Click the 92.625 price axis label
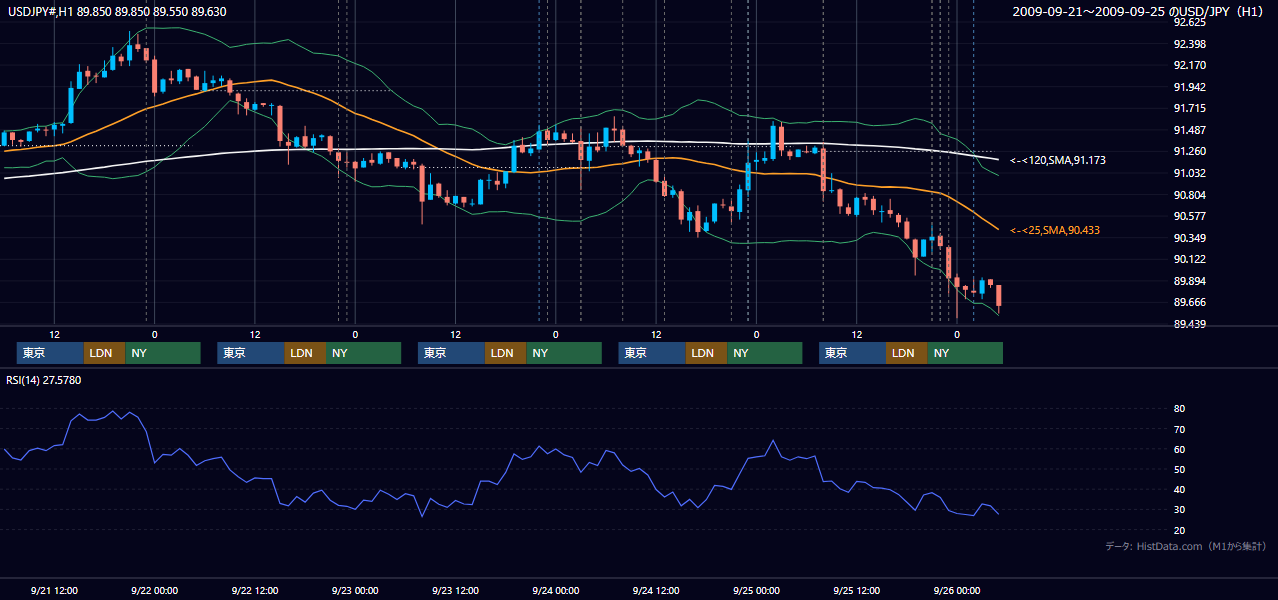 click(x=1188, y=22)
